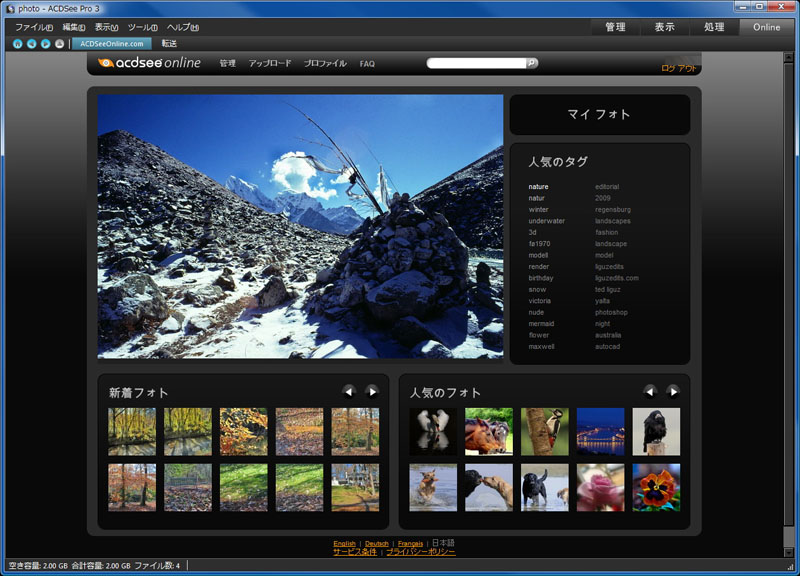The image size is (800, 576).
Task: Switch to the 表示 mode tab at top right
Action: tap(665, 27)
